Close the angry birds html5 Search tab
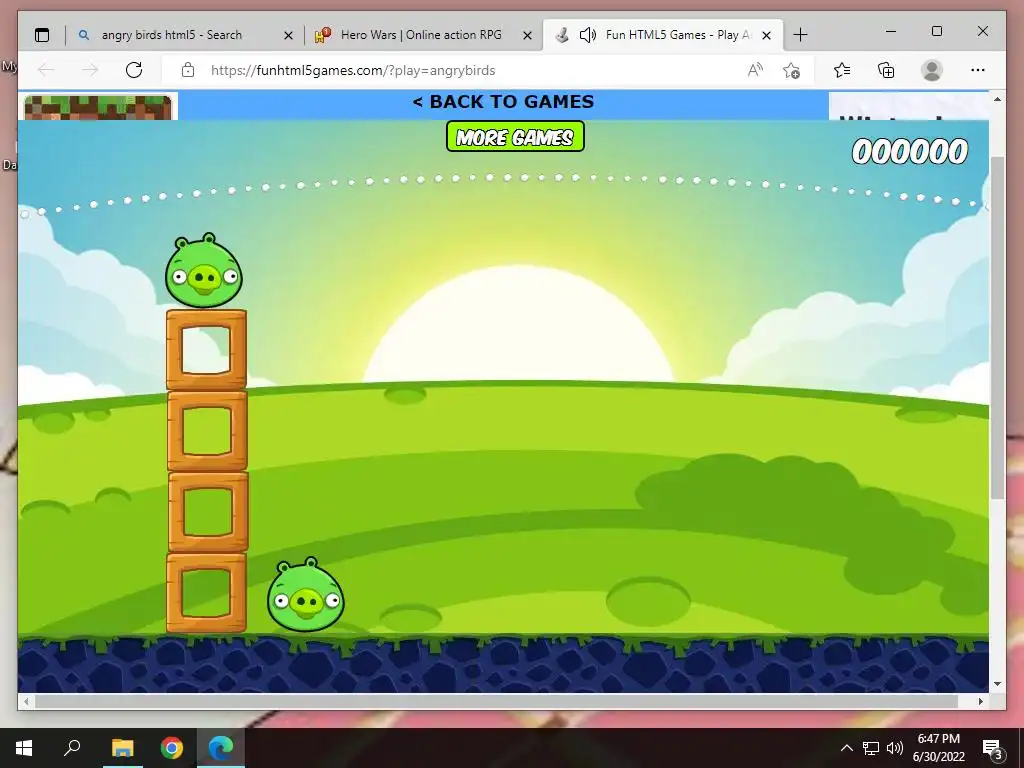Image resolution: width=1024 pixels, height=768 pixels. [x=288, y=35]
